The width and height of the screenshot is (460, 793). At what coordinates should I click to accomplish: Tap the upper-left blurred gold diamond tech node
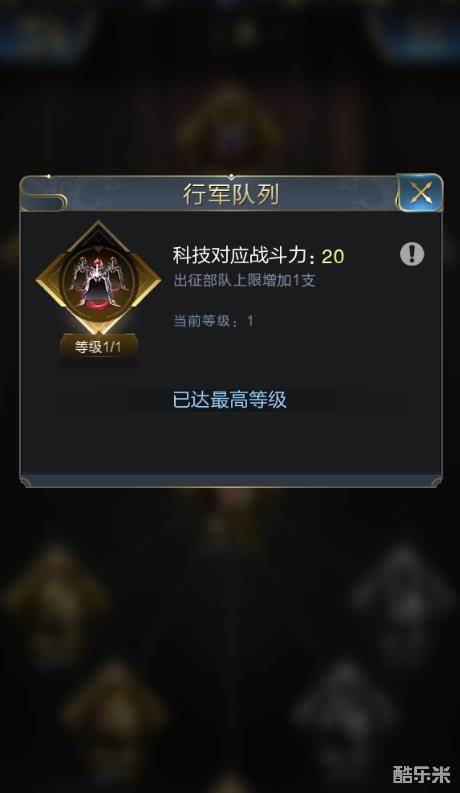[56, 604]
